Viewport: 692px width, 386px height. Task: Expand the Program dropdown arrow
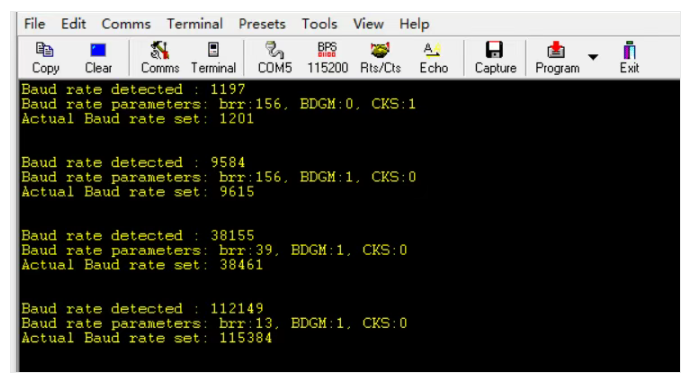coord(593,57)
